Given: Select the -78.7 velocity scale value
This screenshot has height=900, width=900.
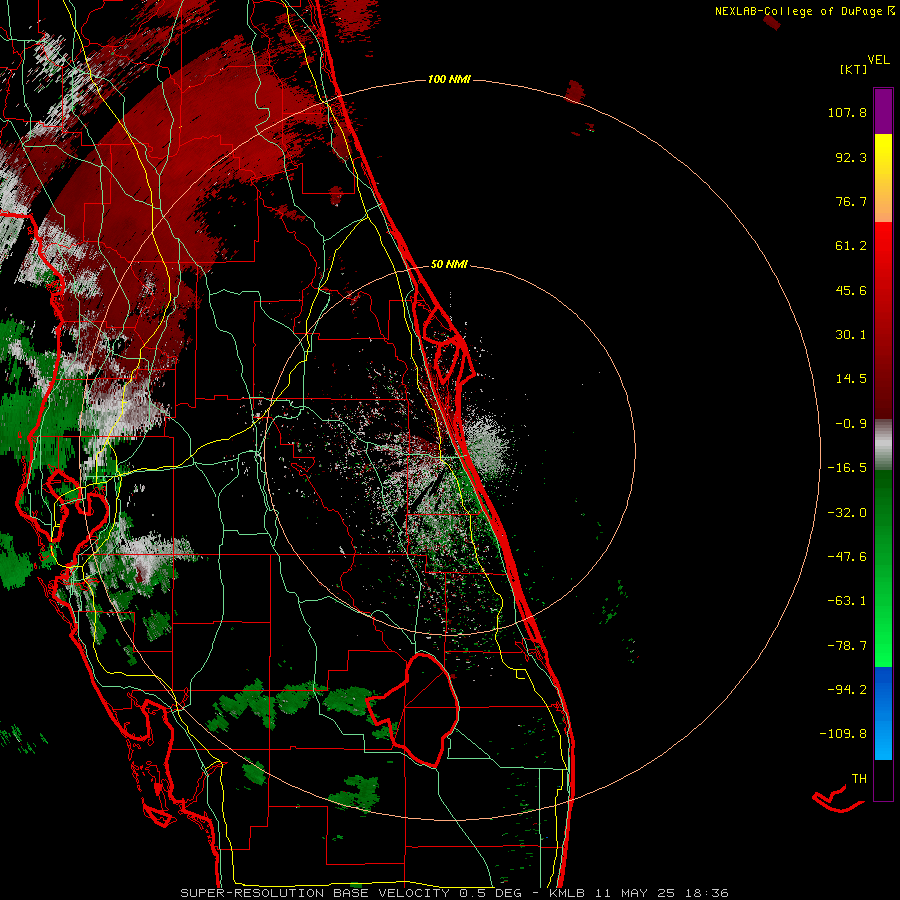Looking at the screenshot, I should tap(847, 646).
